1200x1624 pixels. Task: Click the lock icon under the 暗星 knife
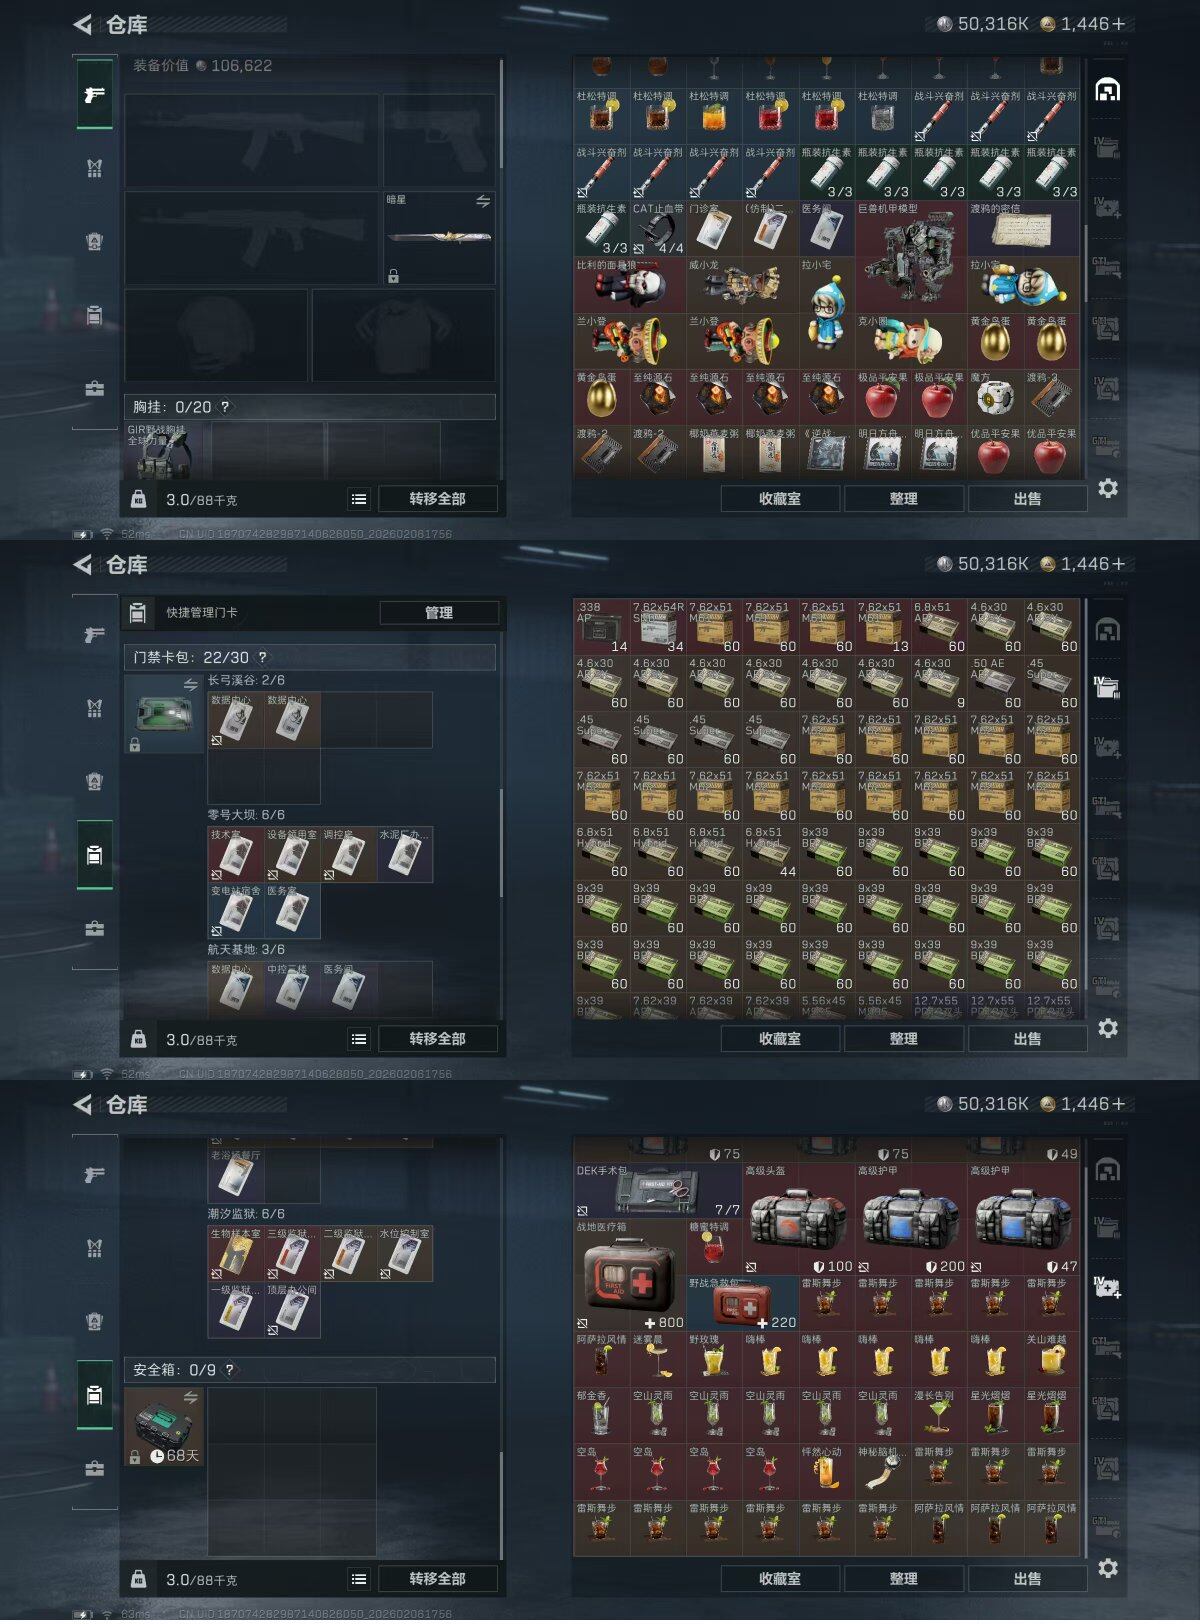pyautogui.click(x=394, y=276)
